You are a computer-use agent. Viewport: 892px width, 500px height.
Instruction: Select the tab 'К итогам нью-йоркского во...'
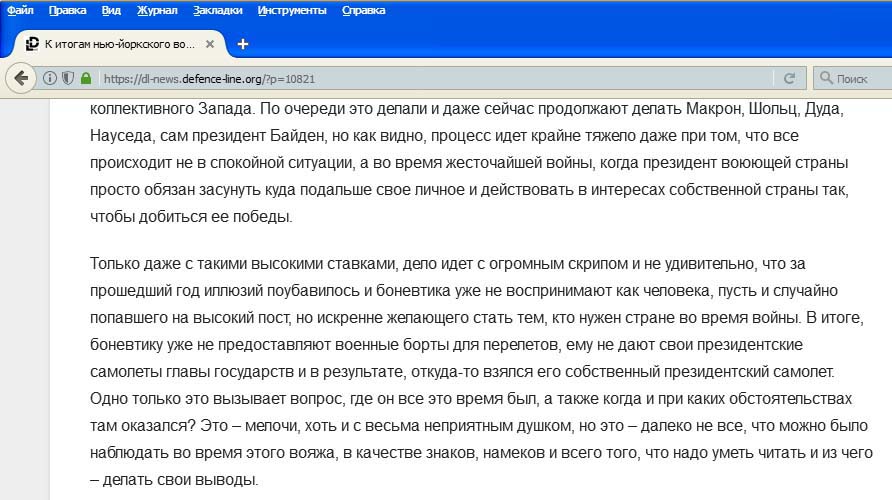tap(119, 44)
